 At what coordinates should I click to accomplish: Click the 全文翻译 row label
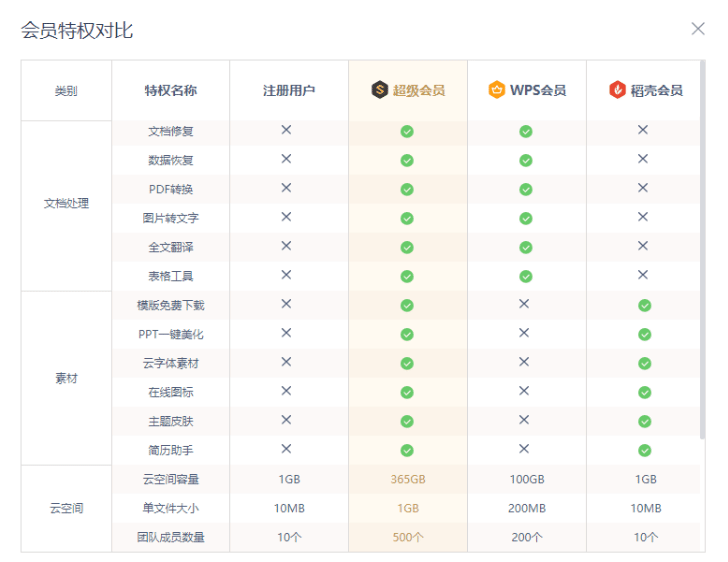170,248
